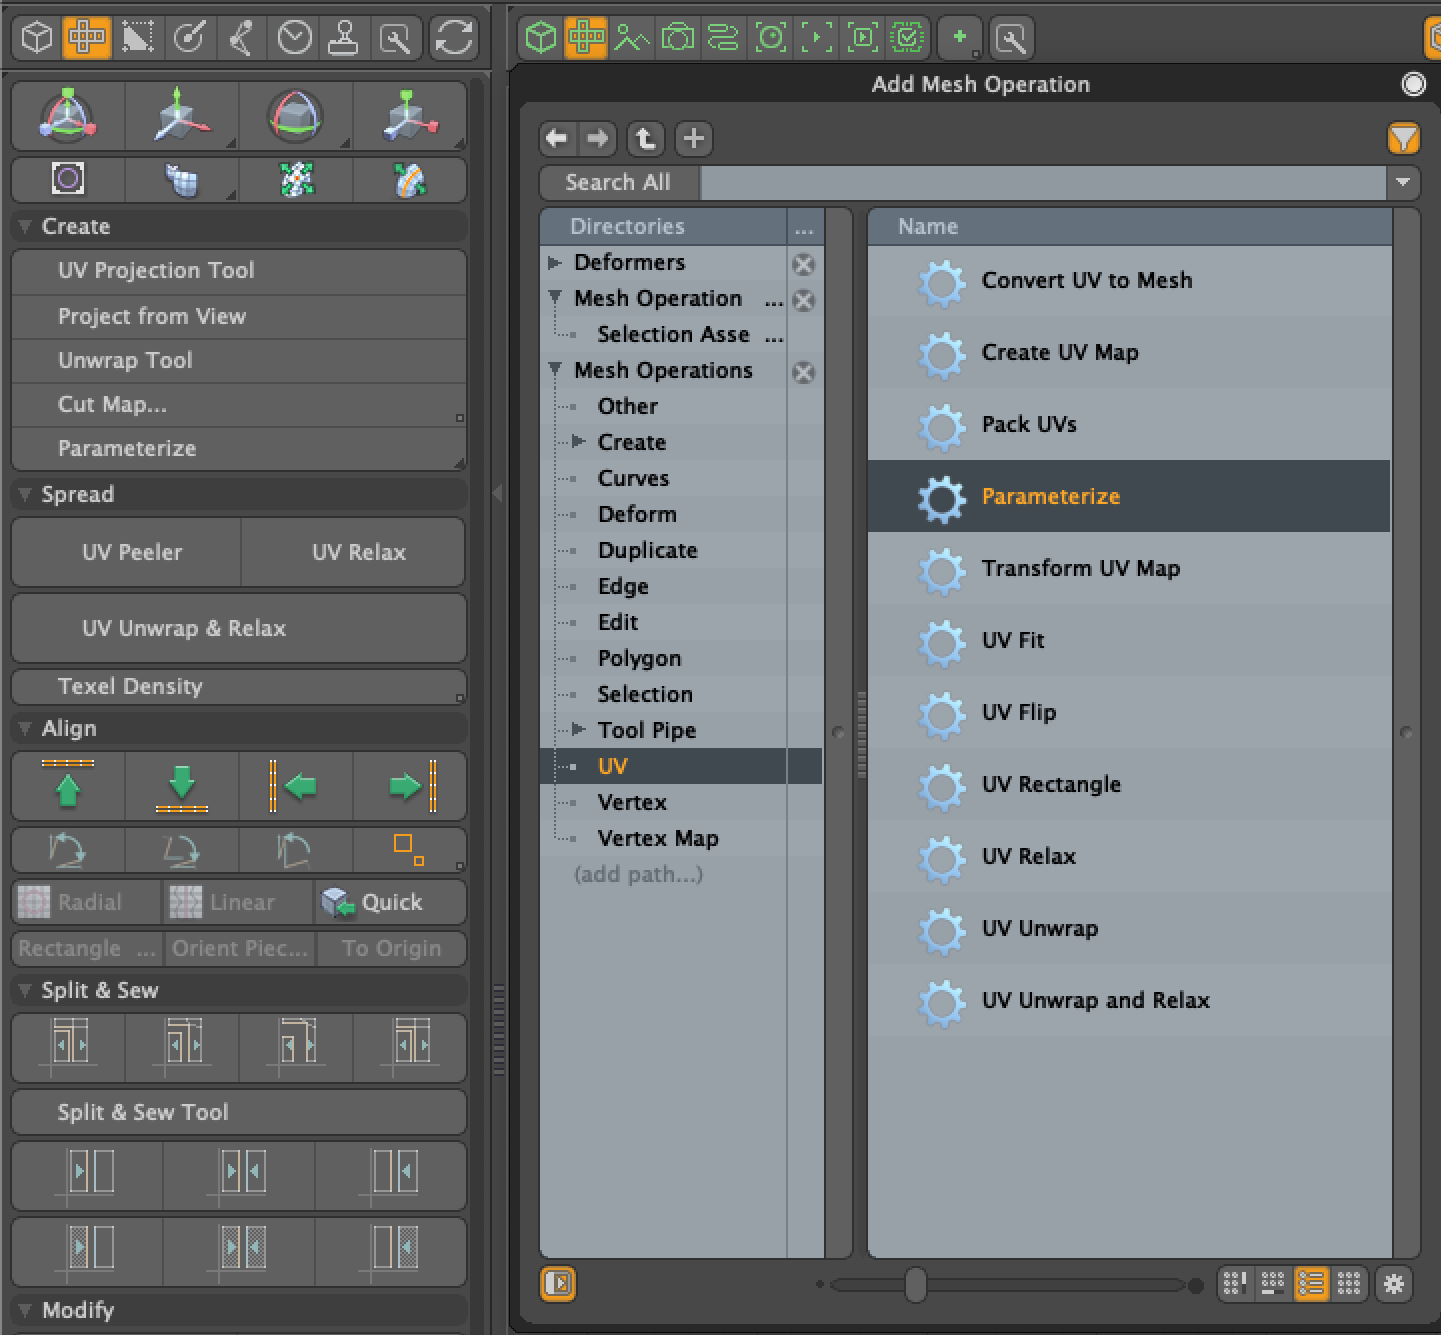The height and width of the screenshot is (1335, 1441).
Task: Click the Search All input field
Action: 1043,182
